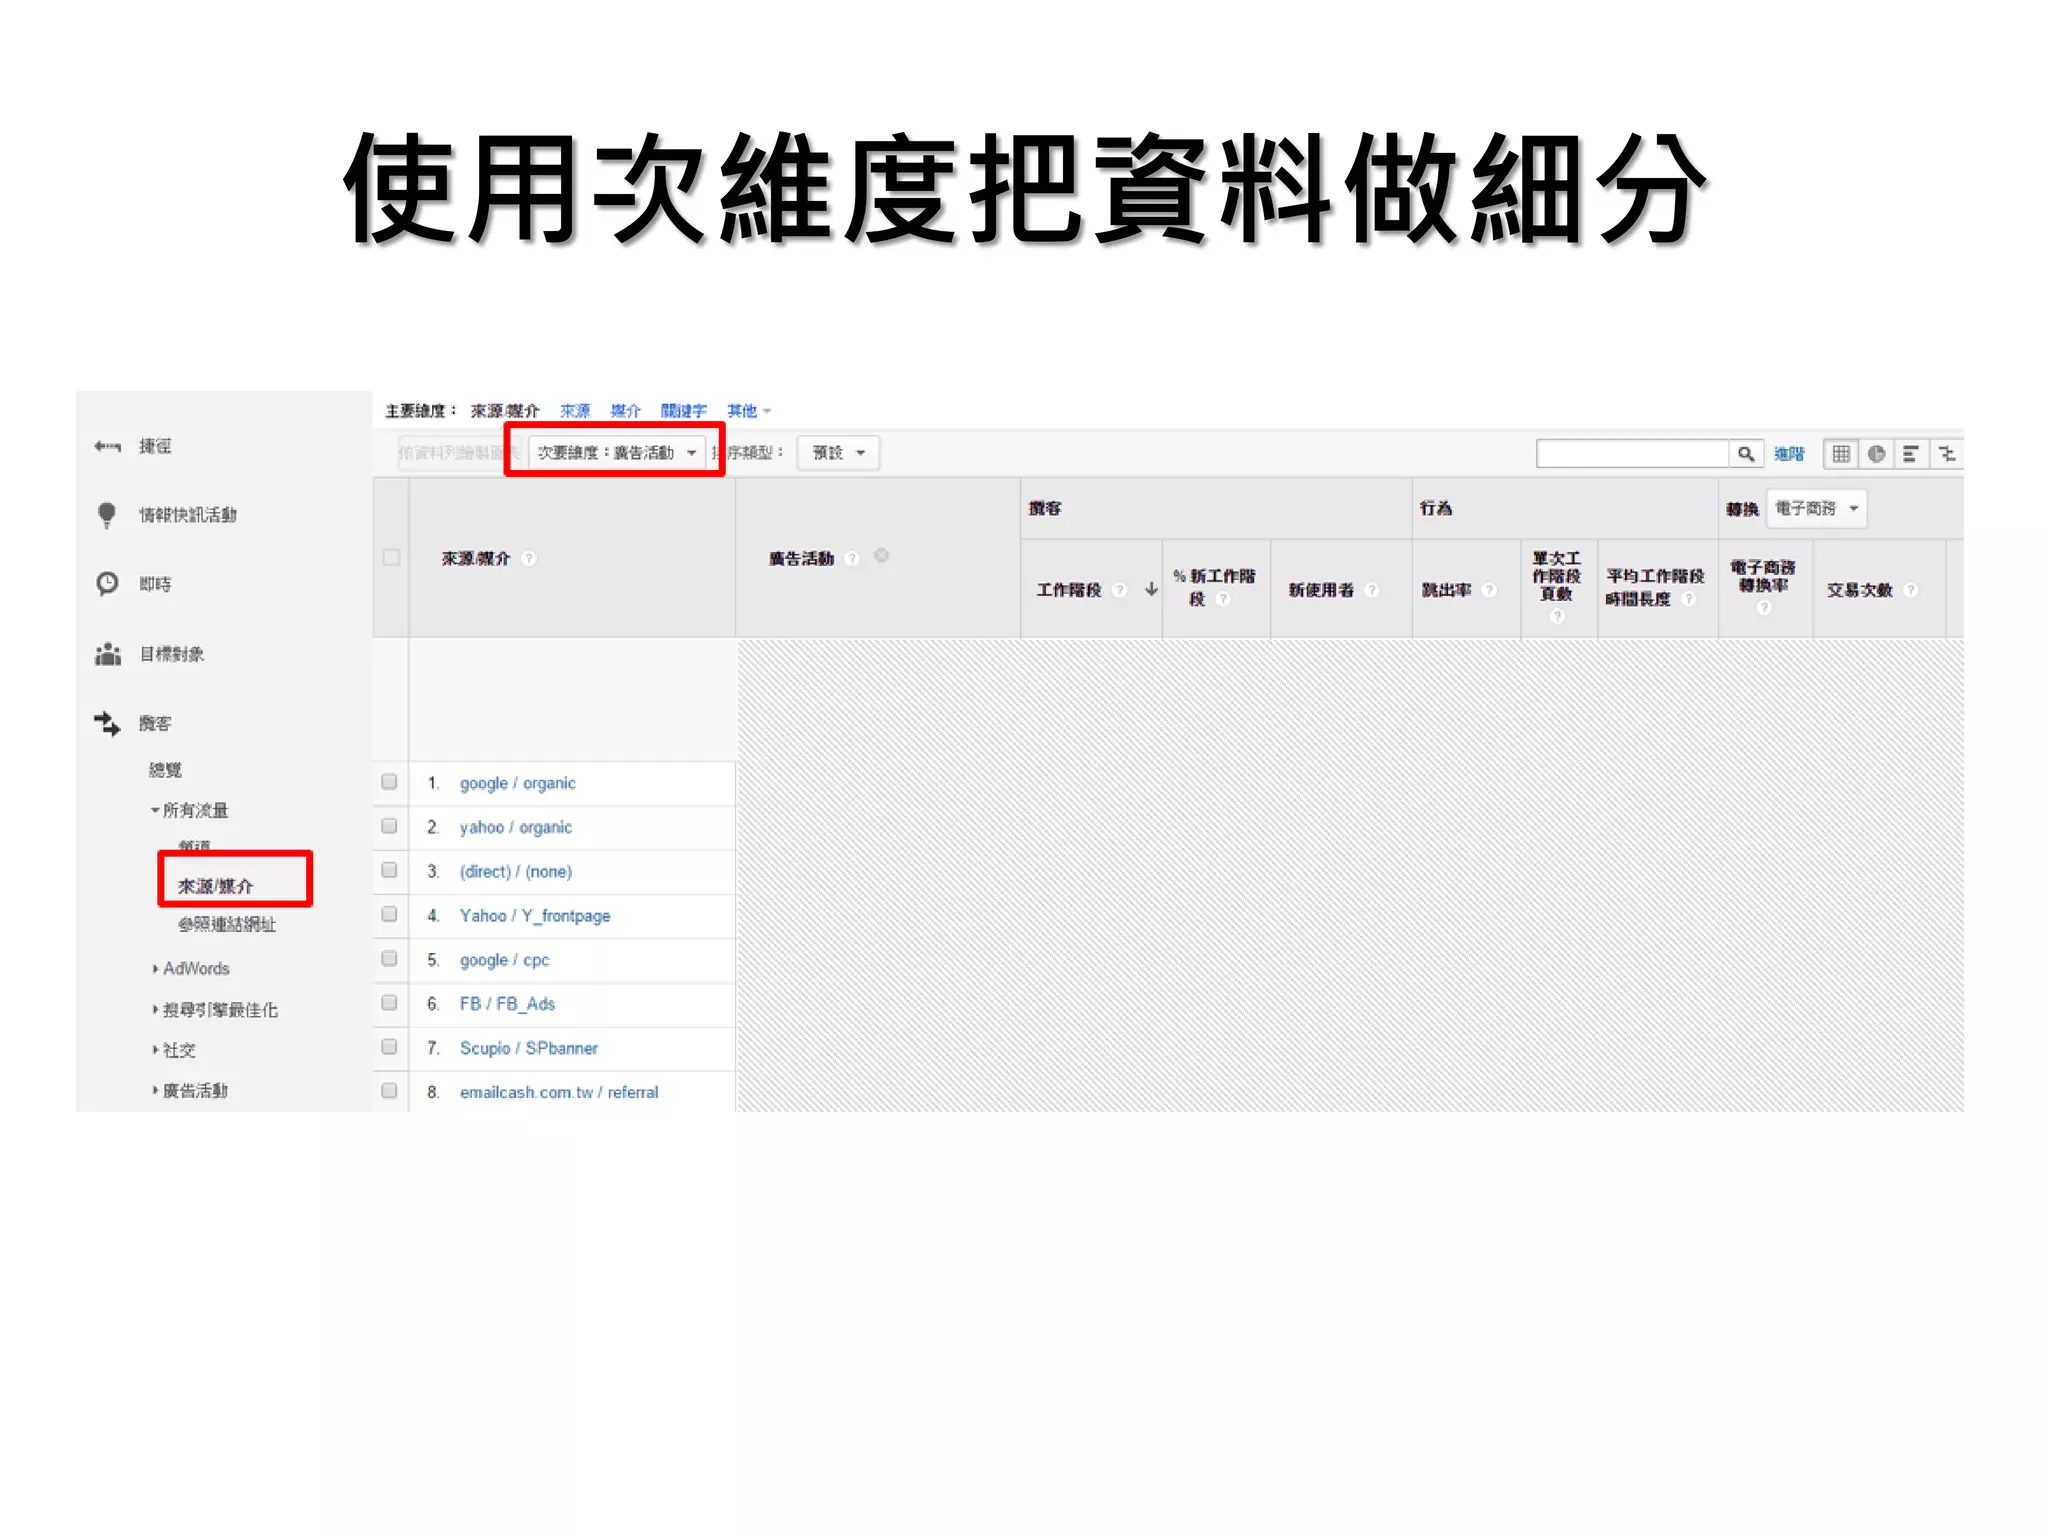This screenshot has width=2048, height=1536.
Task: Open the Scupio / SPbanner link
Action: (528, 1048)
